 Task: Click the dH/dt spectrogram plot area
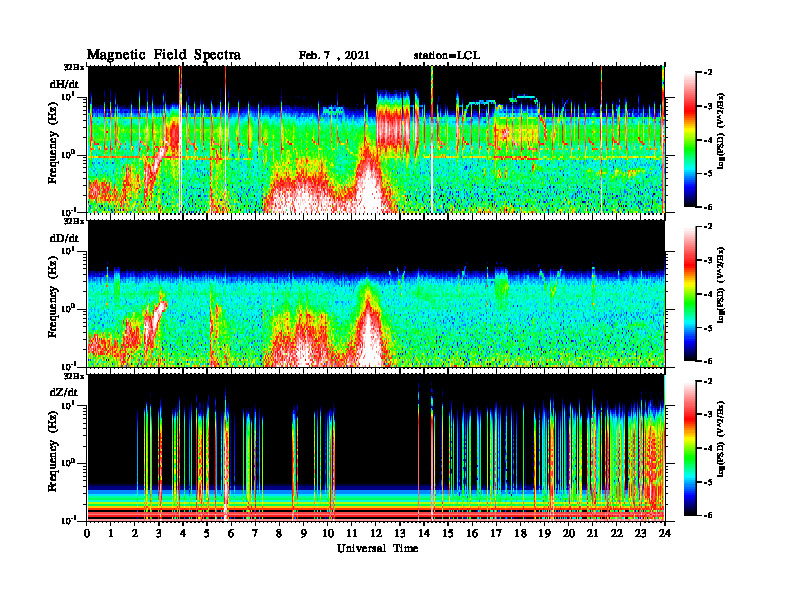point(376,139)
